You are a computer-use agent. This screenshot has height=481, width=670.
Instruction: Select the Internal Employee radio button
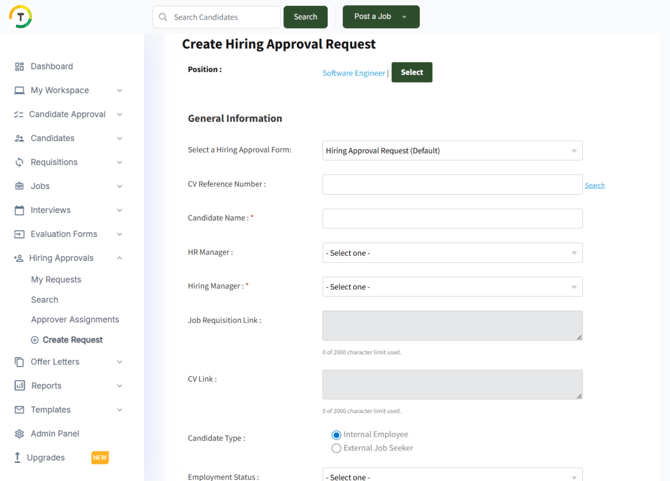tap(336, 435)
